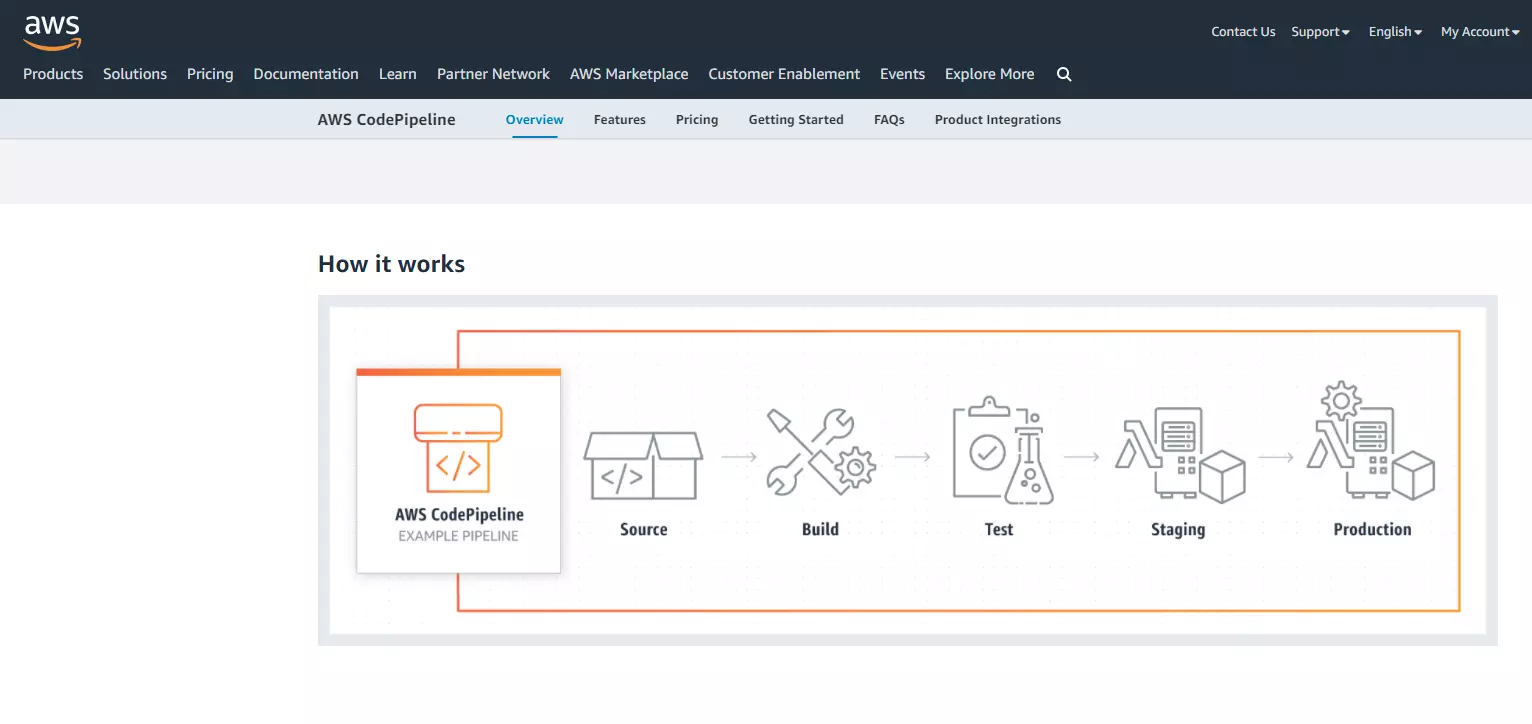Switch to the Features tab
This screenshot has width=1532, height=724.
(x=620, y=119)
